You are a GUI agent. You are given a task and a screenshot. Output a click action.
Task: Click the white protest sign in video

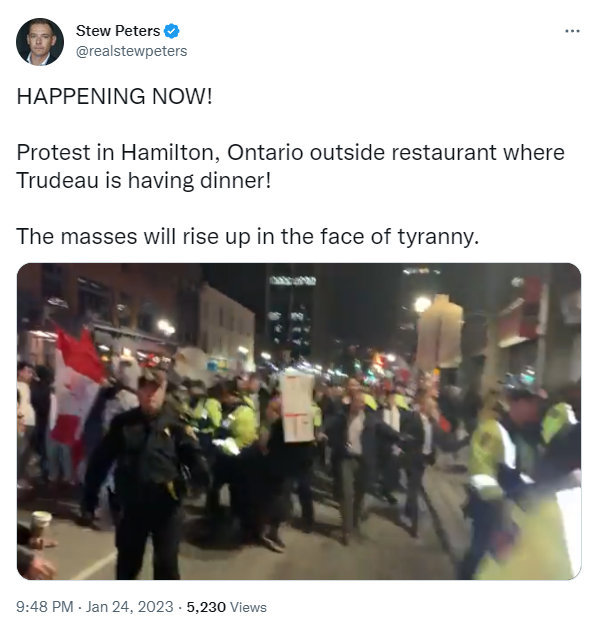[x=297, y=406]
